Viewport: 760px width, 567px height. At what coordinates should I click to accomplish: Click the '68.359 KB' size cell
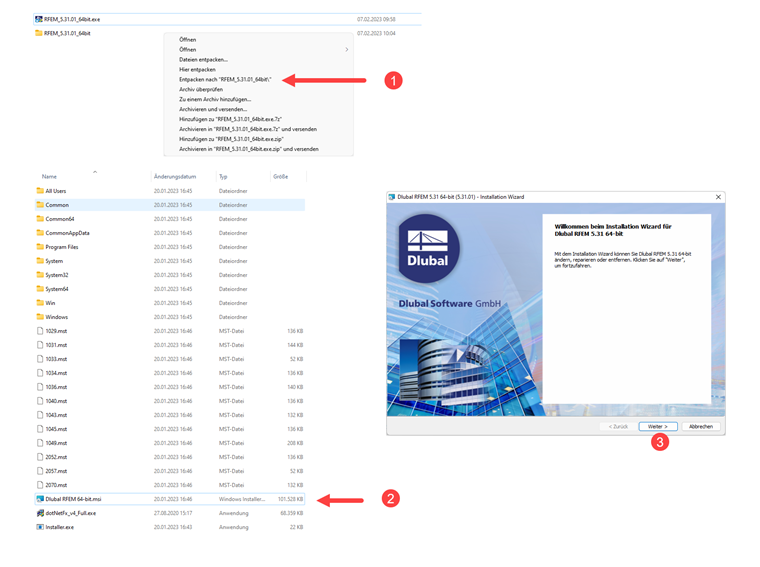(x=291, y=513)
